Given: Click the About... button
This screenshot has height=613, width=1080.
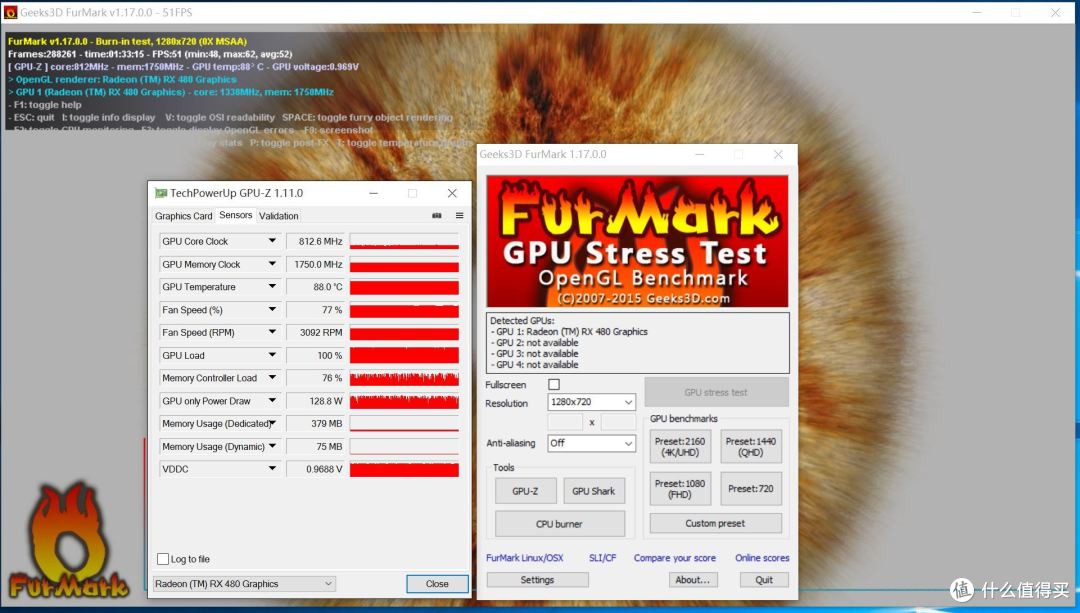Looking at the screenshot, I should [693, 580].
